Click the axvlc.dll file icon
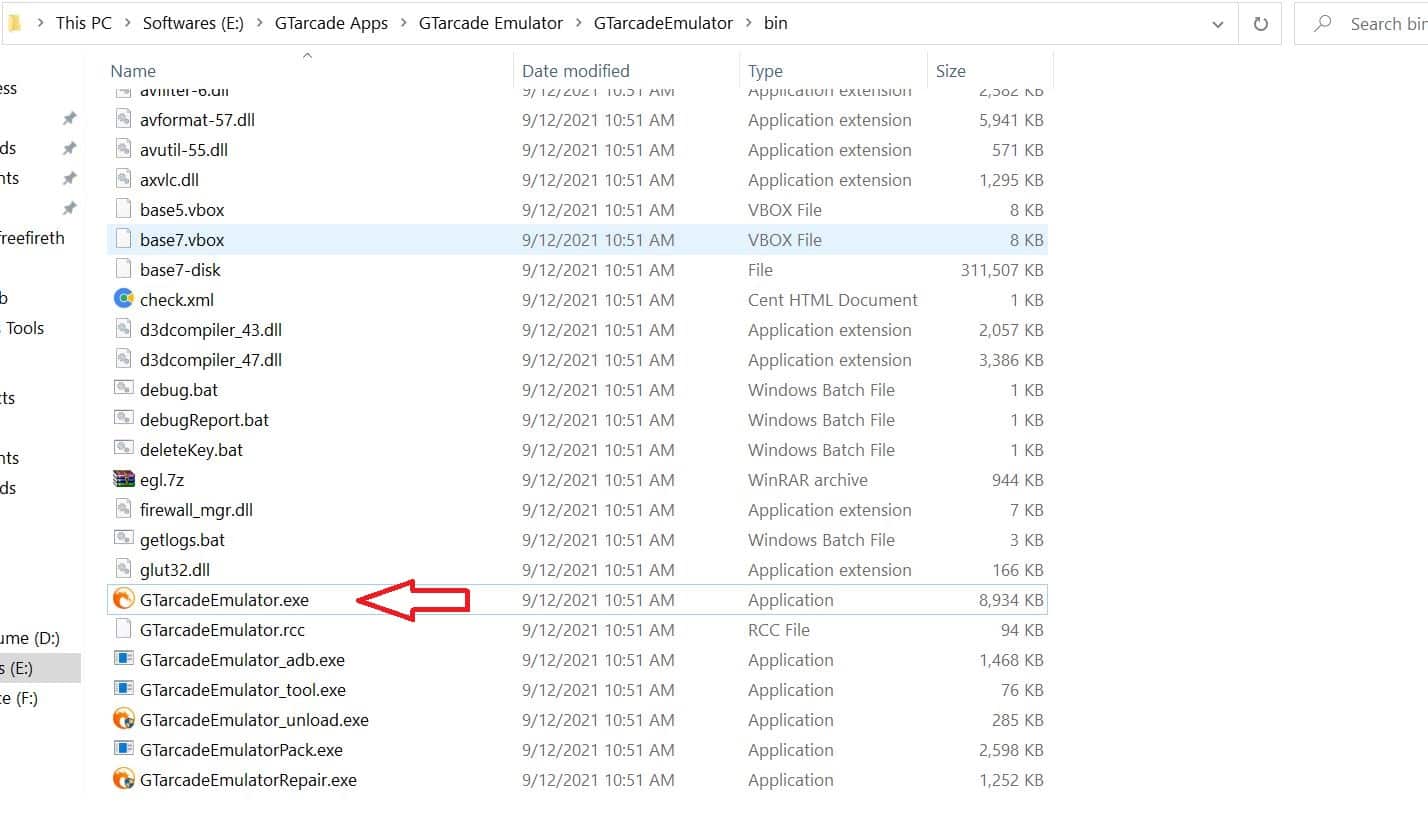This screenshot has width=1428, height=820. tap(124, 180)
